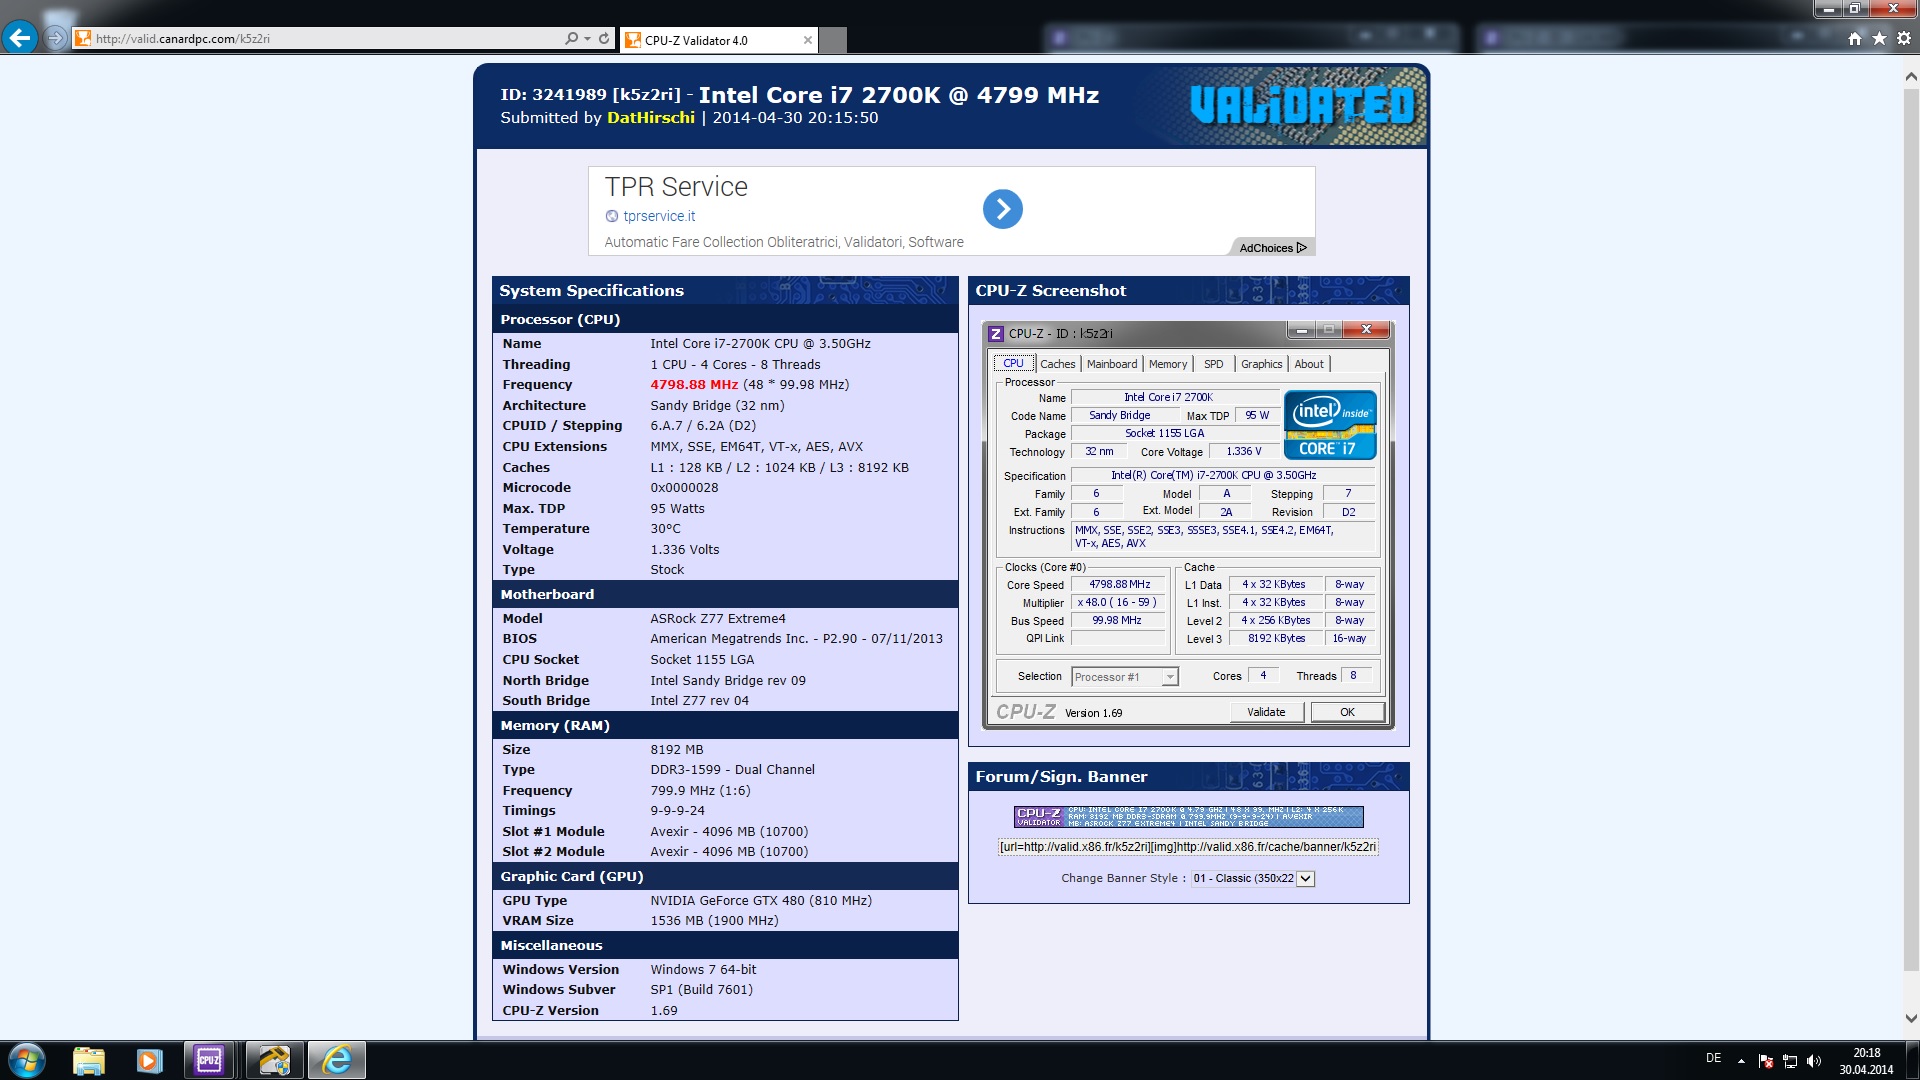Screen dimensions: 1920x1080
Task: Click the DE language indicator
Action: 1713,1058
